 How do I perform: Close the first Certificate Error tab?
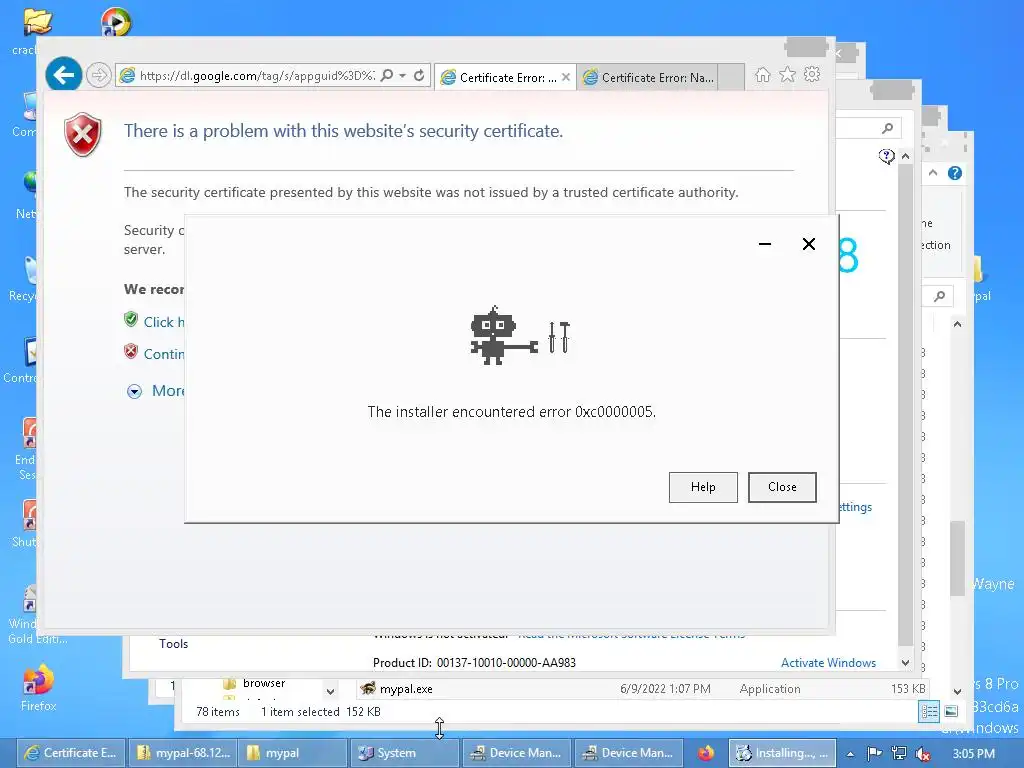pos(566,77)
